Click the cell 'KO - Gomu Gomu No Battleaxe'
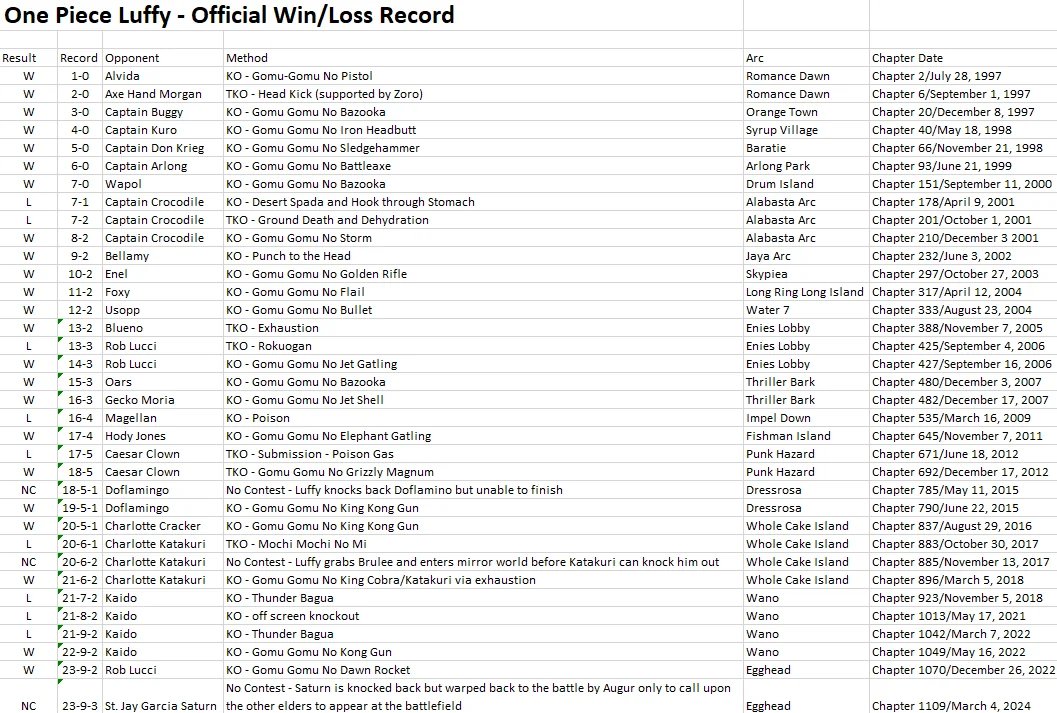This screenshot has height=713, width=1057. click(483, 166)
